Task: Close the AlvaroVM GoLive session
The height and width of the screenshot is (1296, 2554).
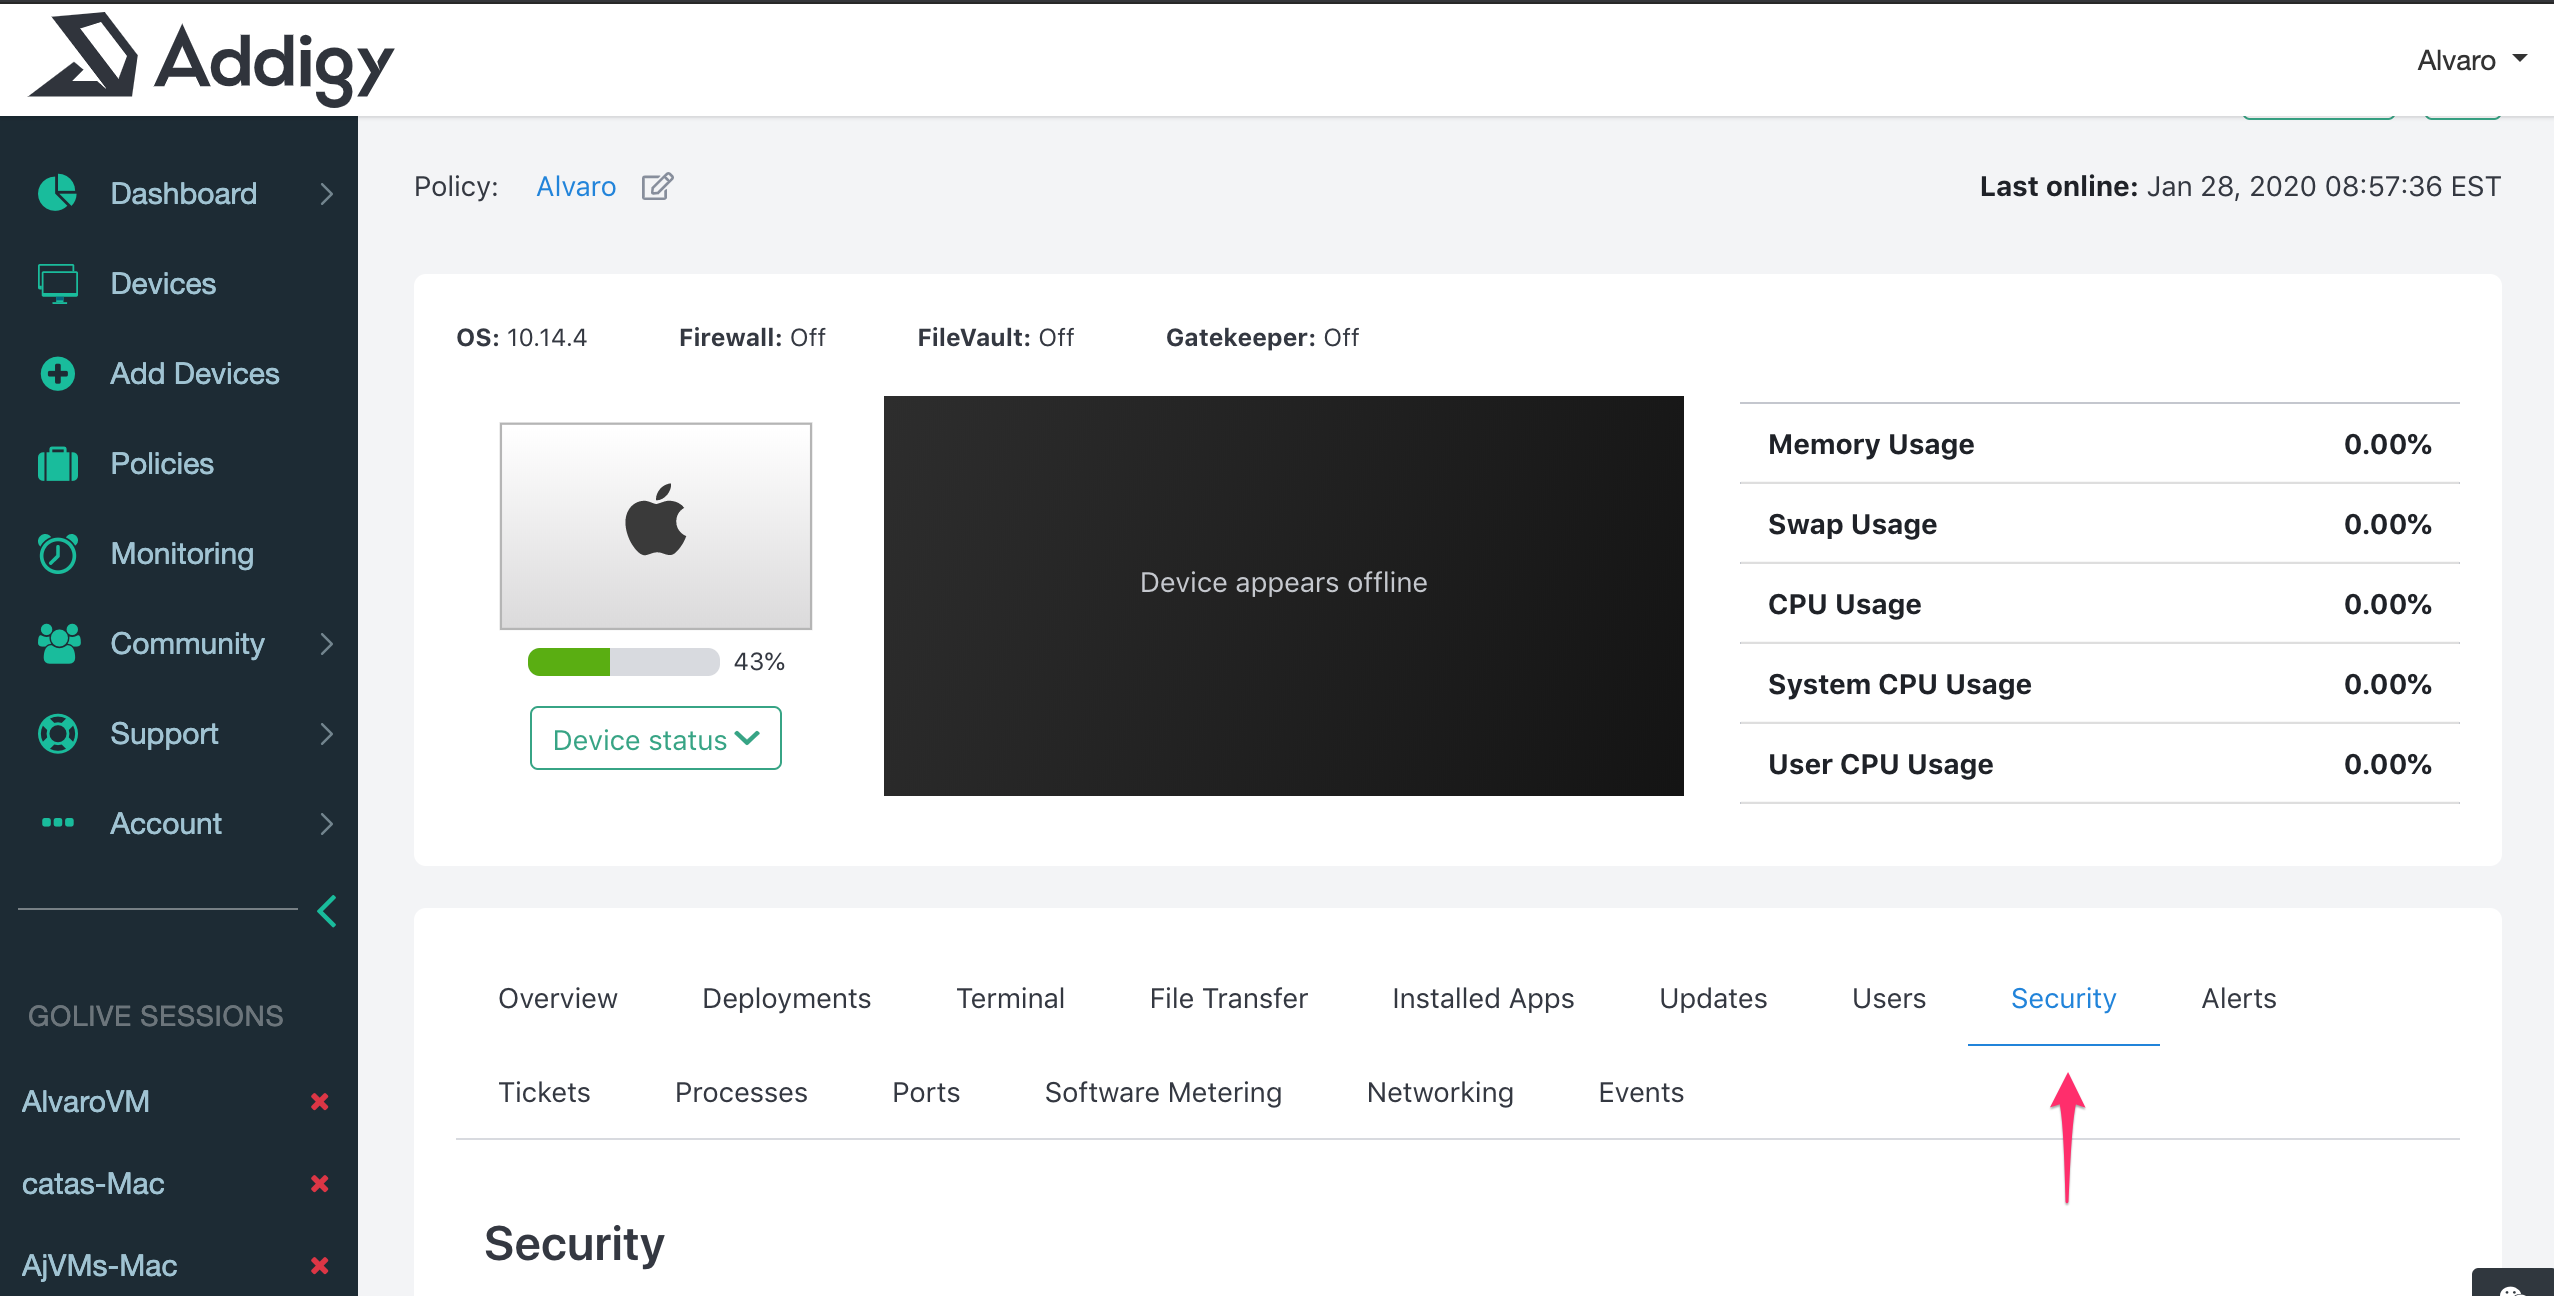Action: tap(319, 1101)
